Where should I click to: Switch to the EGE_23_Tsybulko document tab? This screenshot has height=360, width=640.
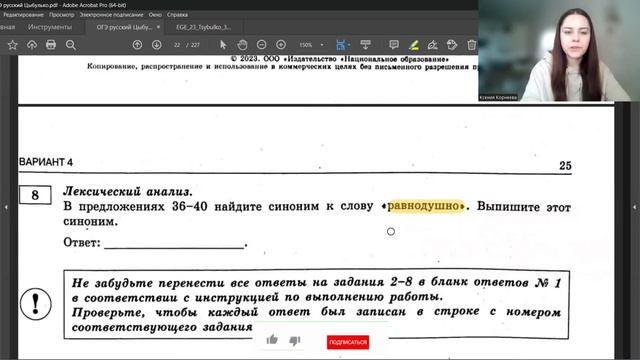coord(204,27)
